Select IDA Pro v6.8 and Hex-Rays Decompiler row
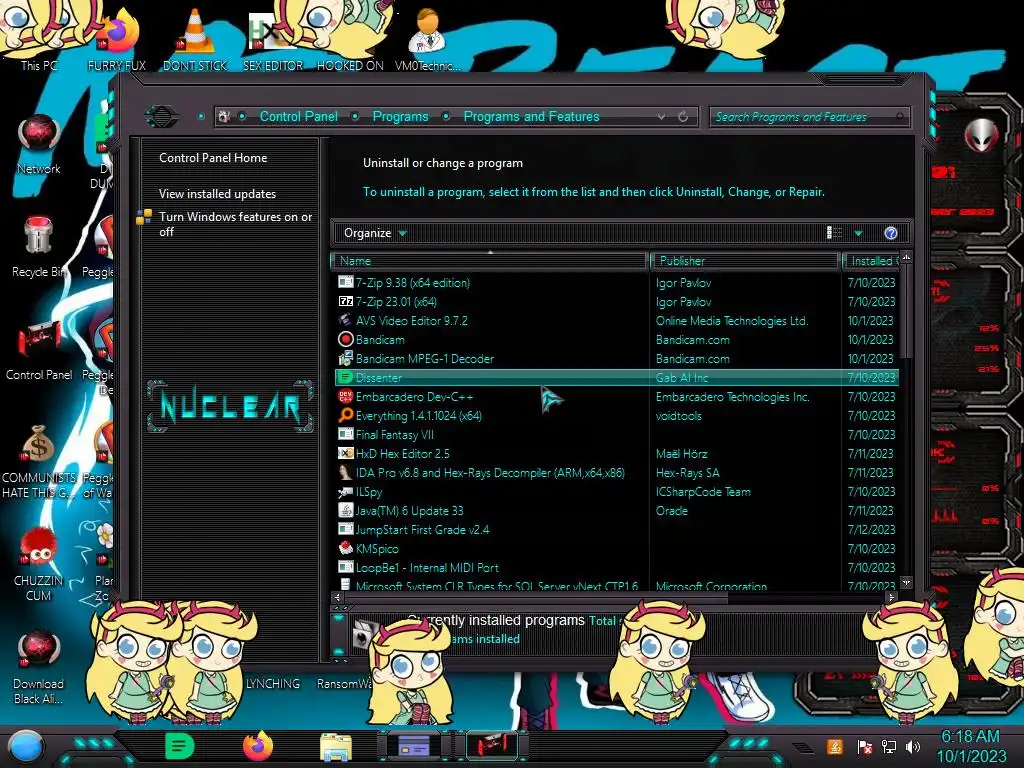 click(x=616, y=472)
